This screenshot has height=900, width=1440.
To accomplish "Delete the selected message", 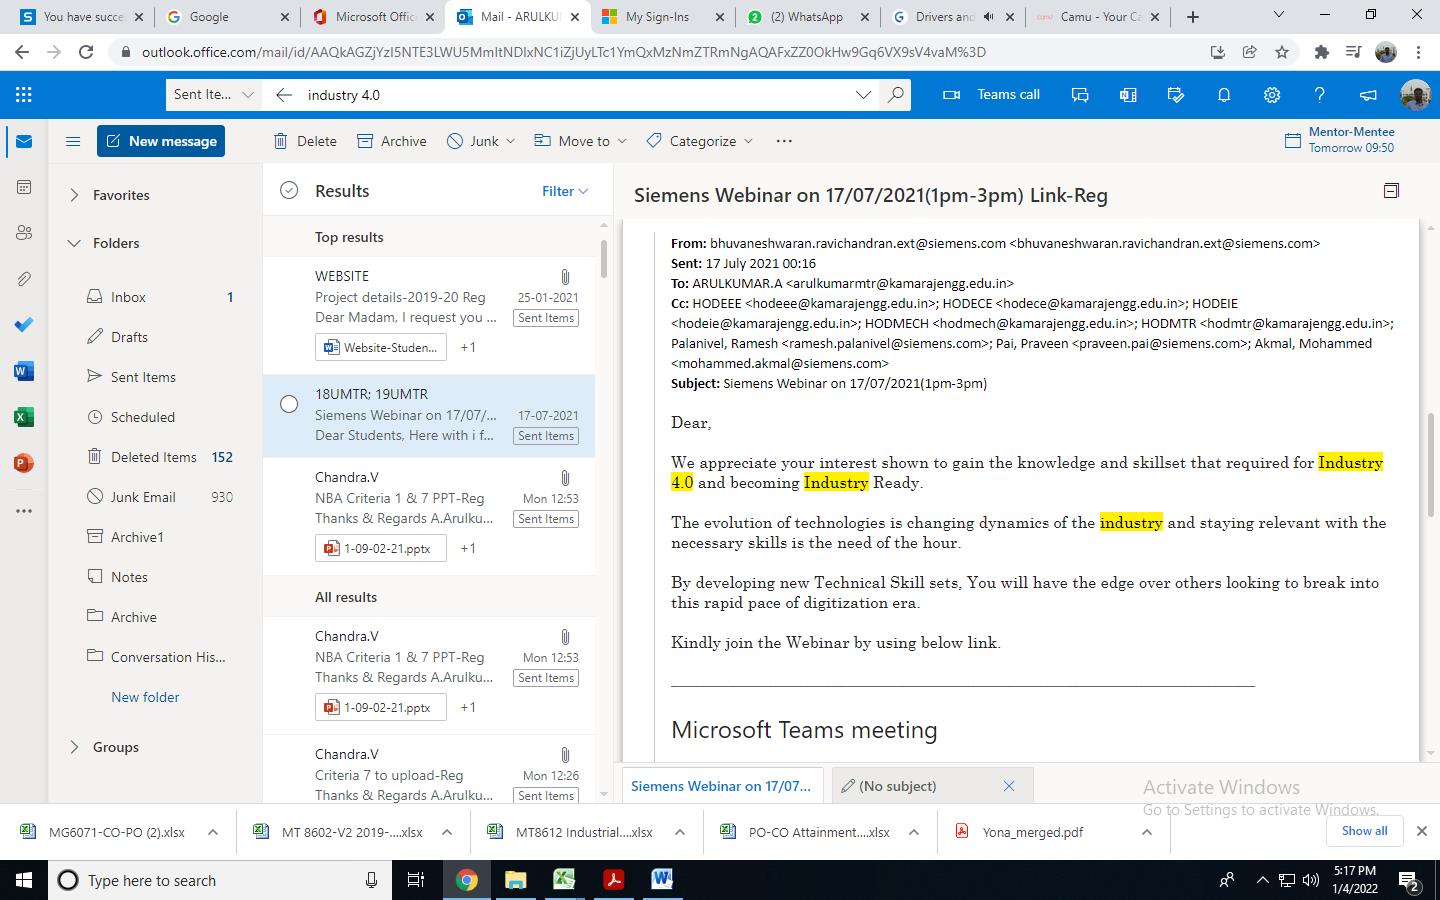I will click(305, 141).
